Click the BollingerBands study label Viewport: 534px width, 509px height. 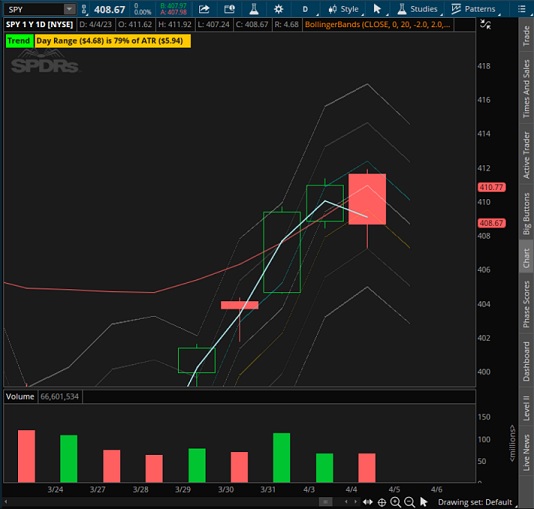tap(378, 25)
